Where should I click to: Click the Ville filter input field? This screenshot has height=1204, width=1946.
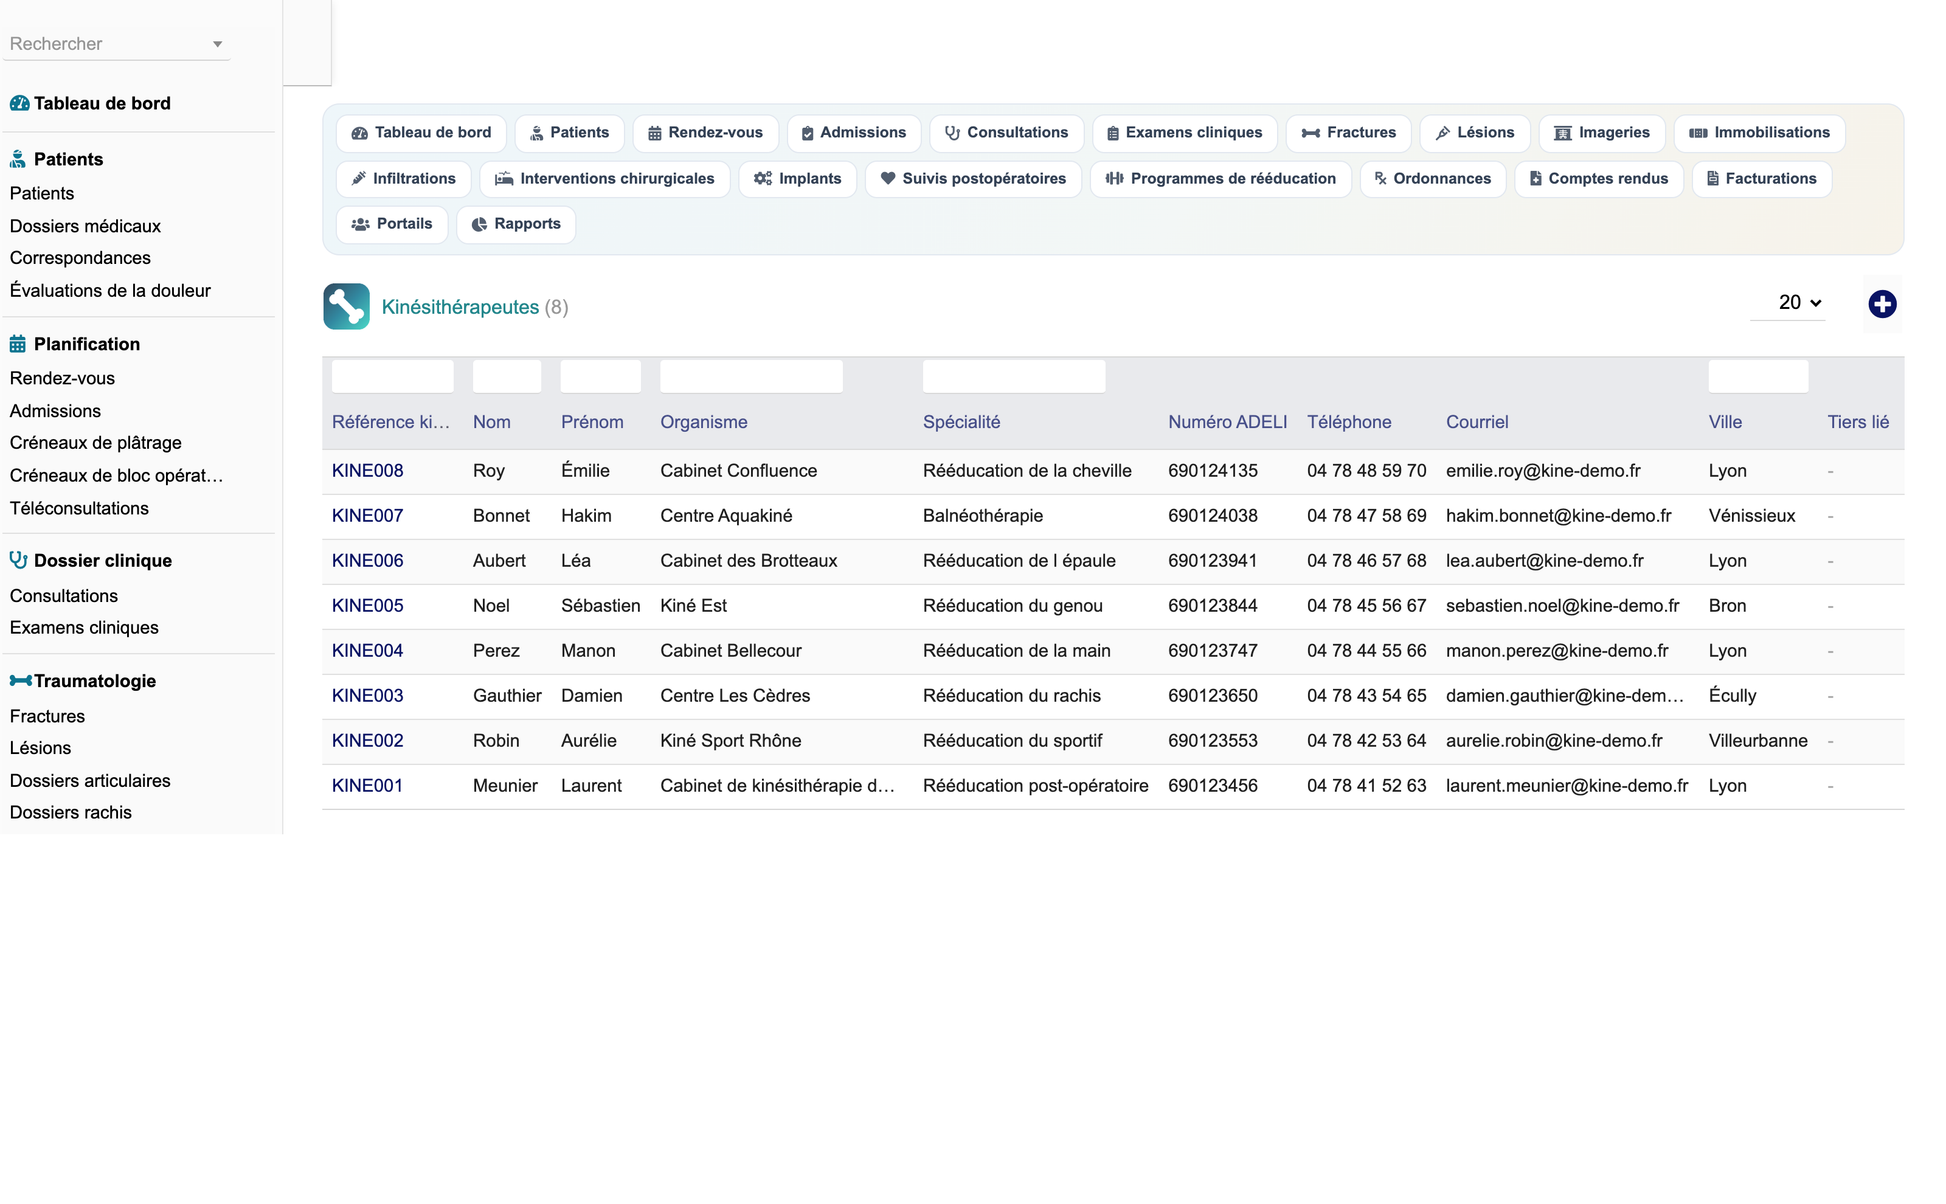coord(1758,377)
